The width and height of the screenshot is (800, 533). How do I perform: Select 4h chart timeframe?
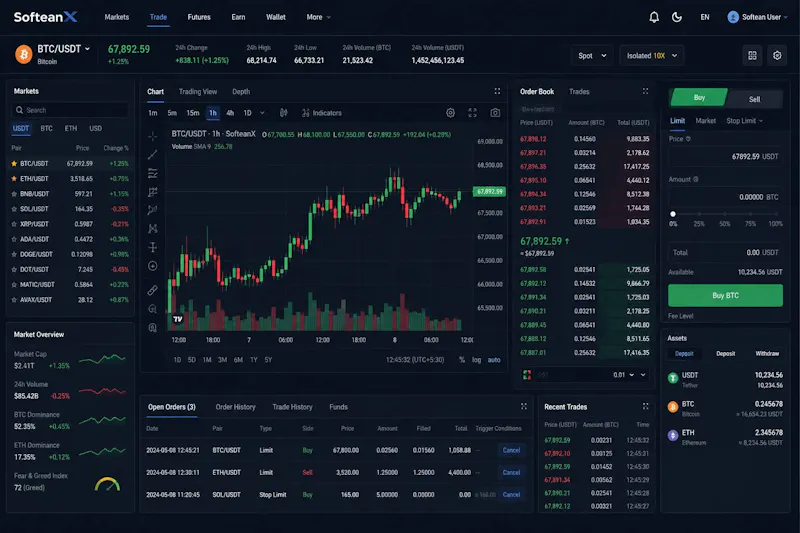tap(230, 113)
